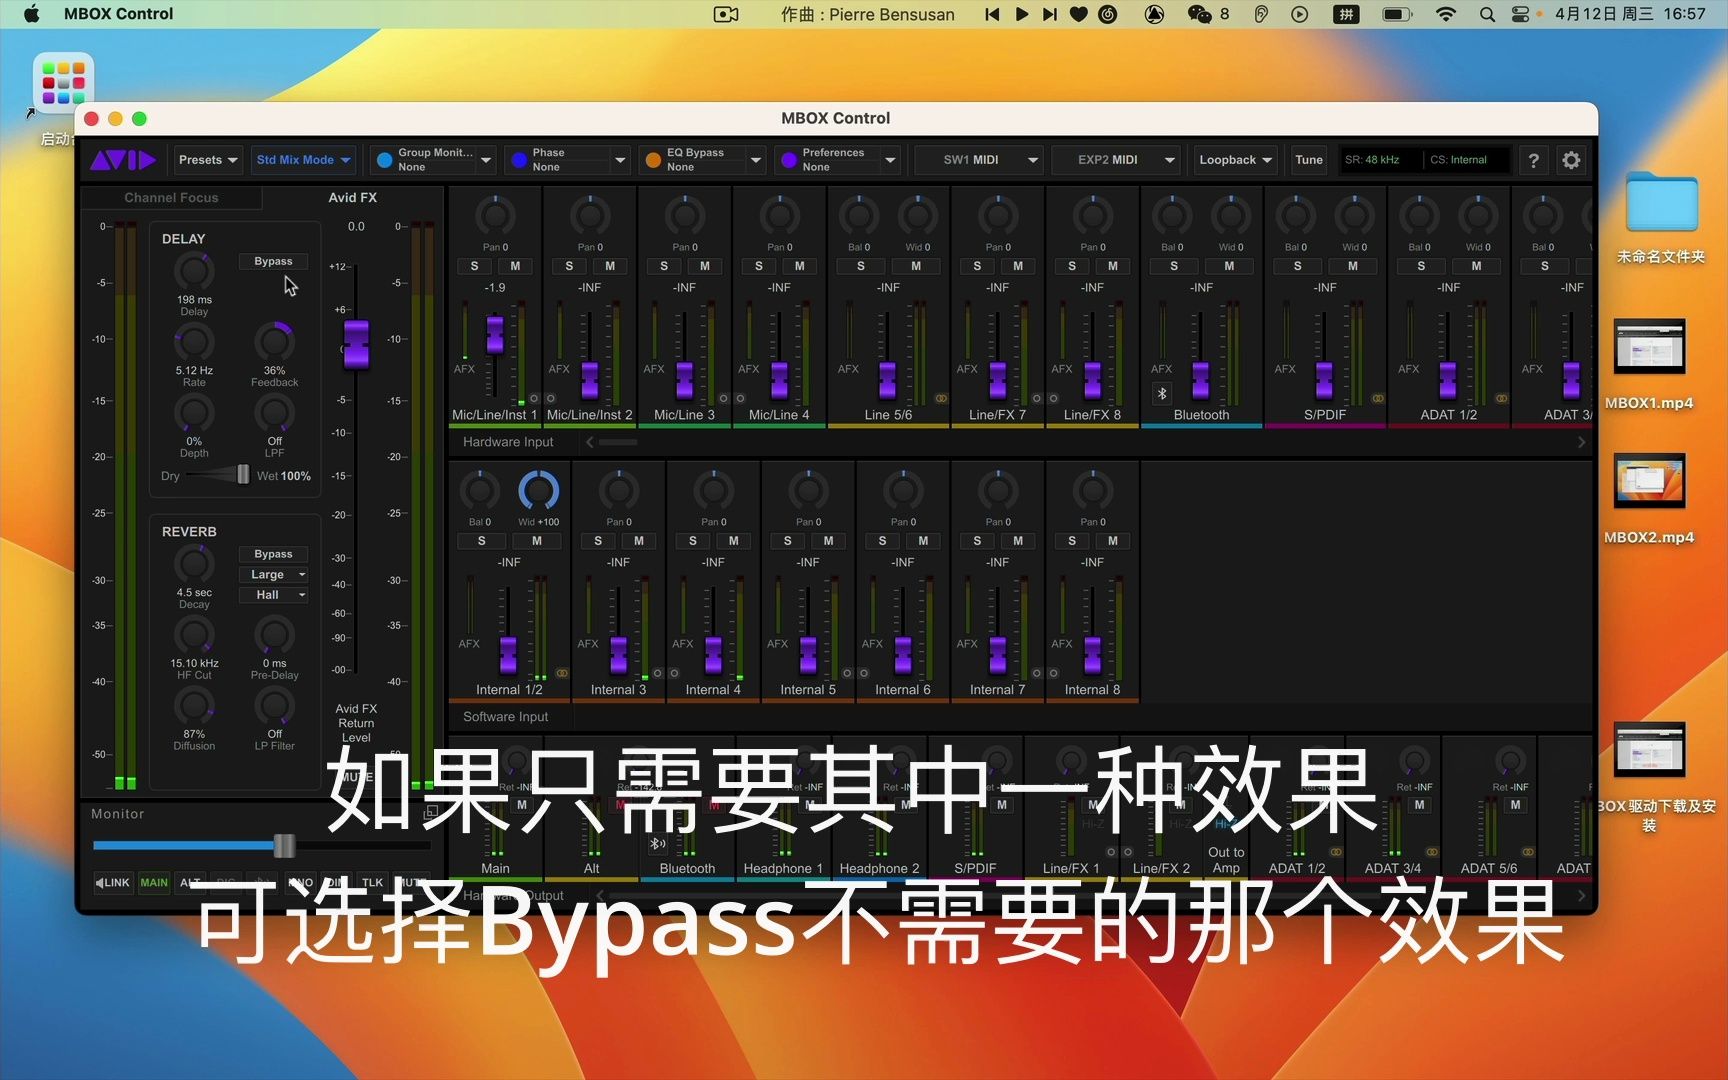The height and width of the screenshot is (1080, 1728).
Task: Click the Avid logo in MBOX Control
Action: coord(123,160)
